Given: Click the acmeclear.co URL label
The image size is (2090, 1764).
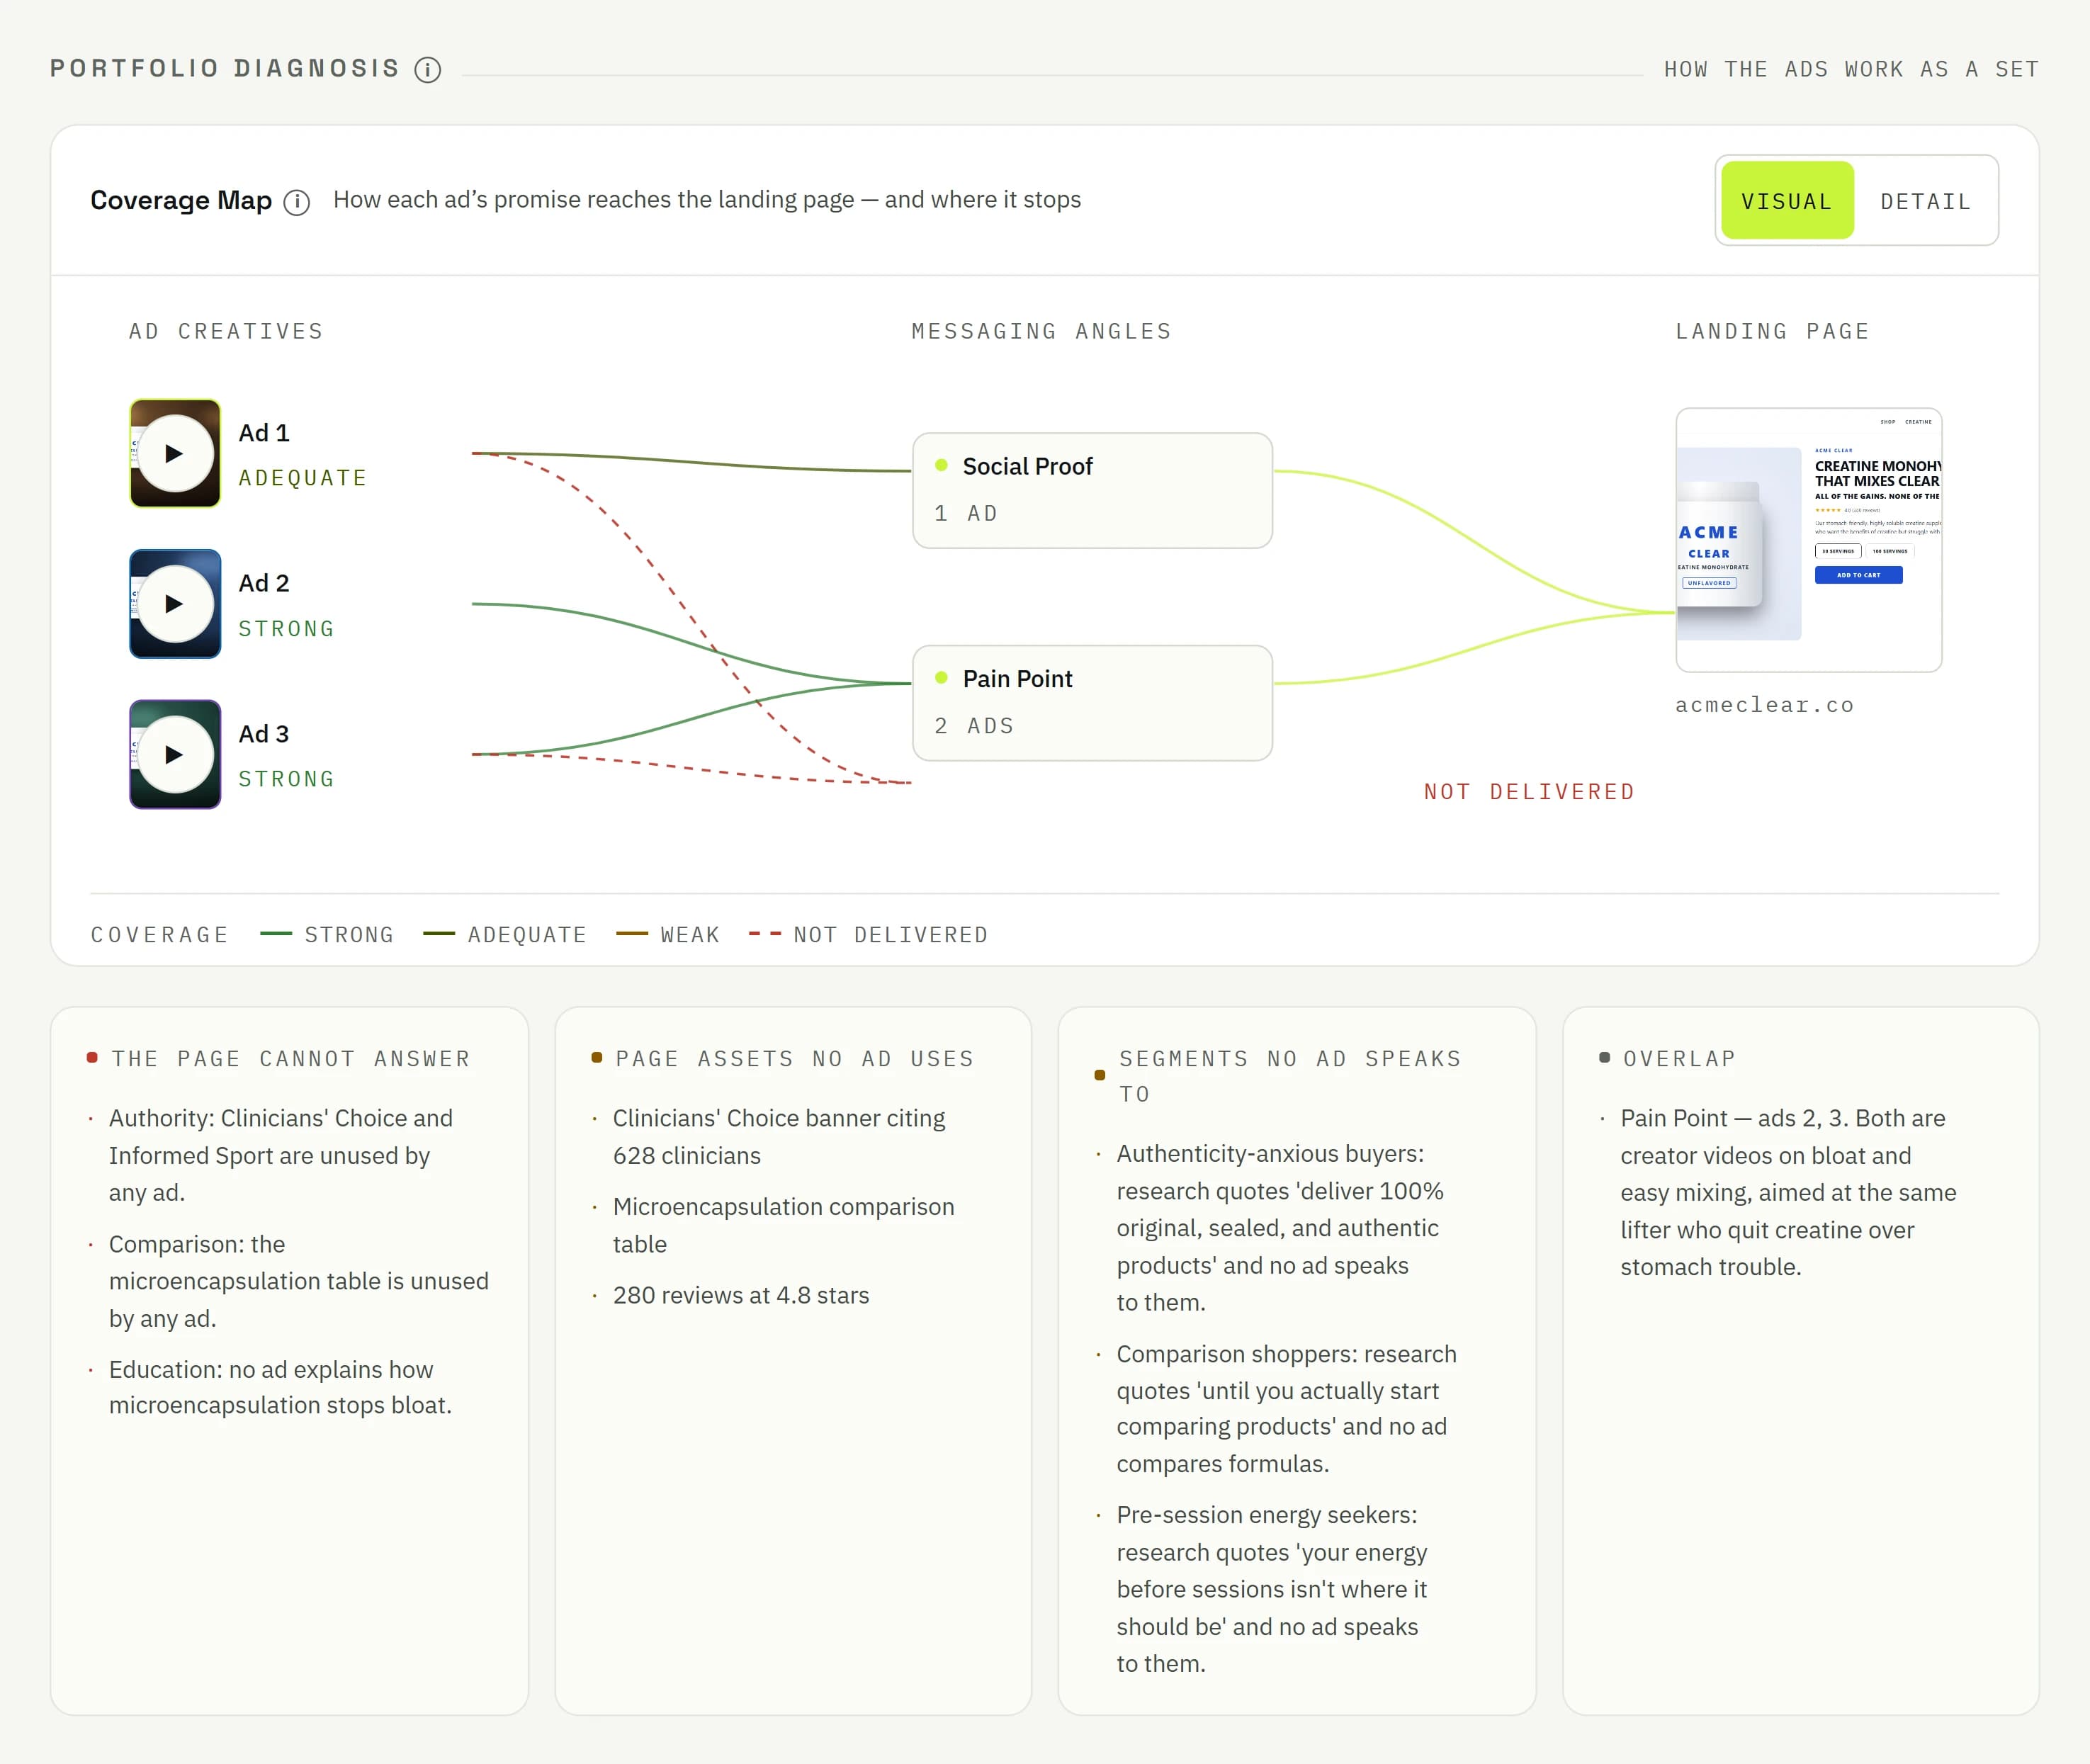Looking at the screenshot, I should coord(1765,705).
